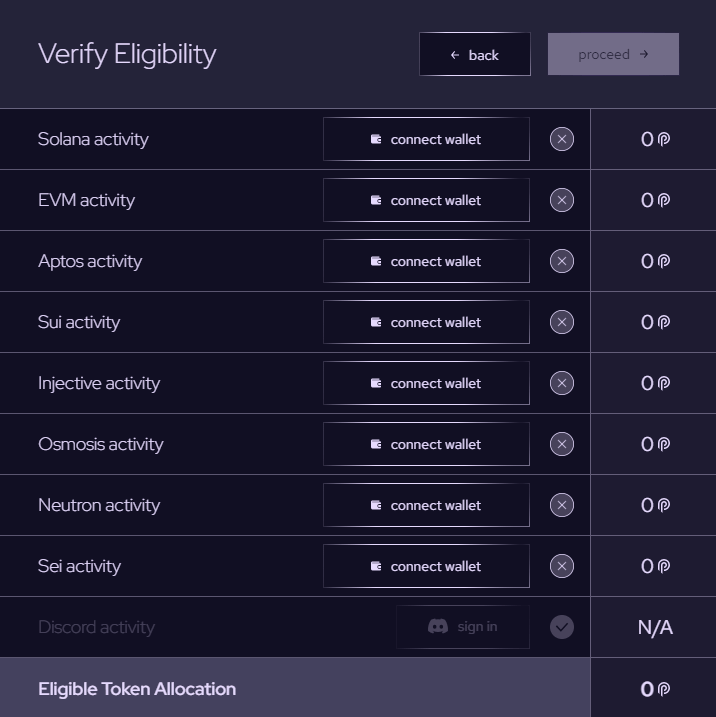This screenshot has height=717, width=716.
Task: Click the X status icon for Sui activity
Action: tap(562, 322)
